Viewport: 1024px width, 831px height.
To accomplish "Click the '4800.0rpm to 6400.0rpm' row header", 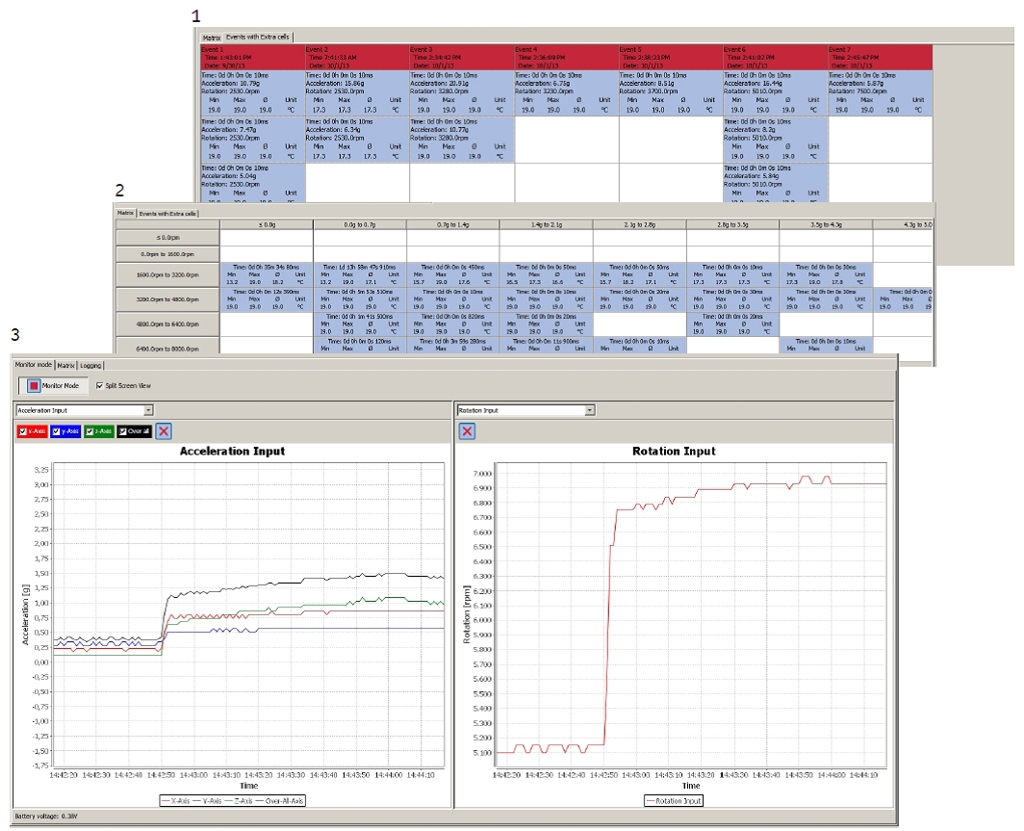I will [x=168, y=324].
